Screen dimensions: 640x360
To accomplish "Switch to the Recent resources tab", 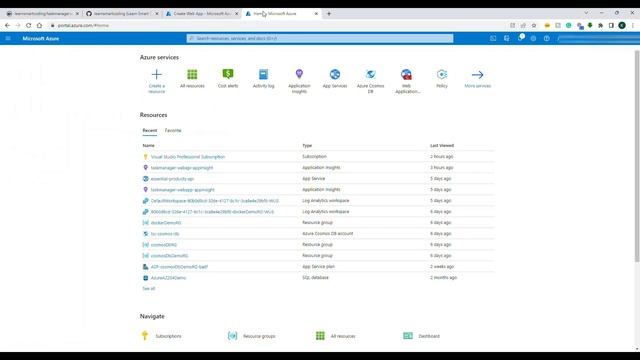I will click(149, 130).
